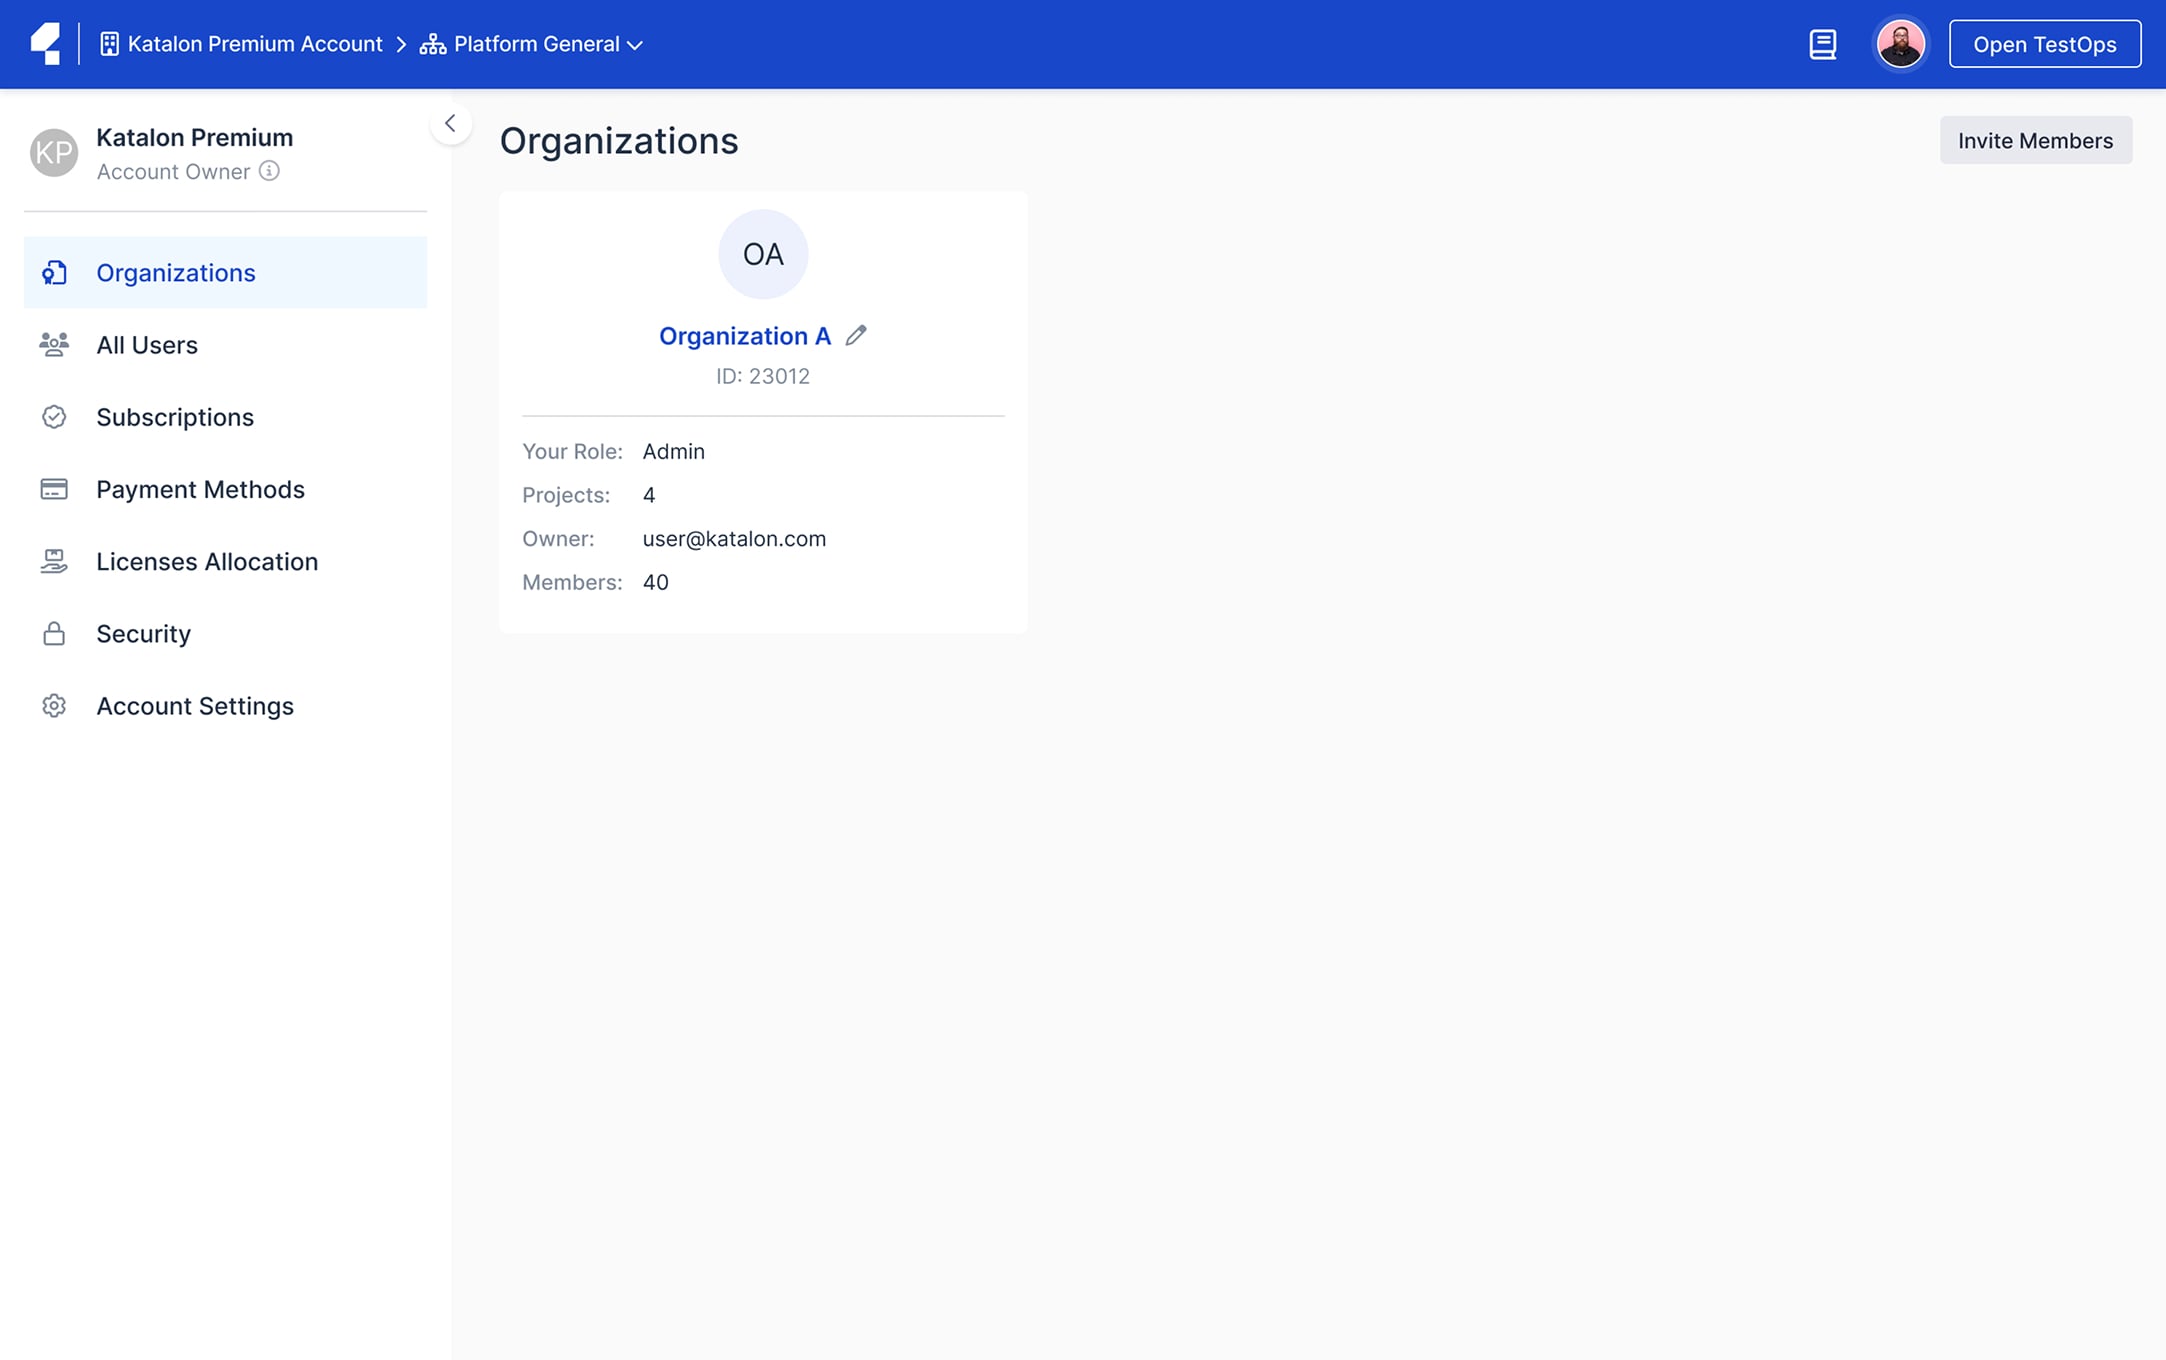
Task: Click the Katalon Premium account name
Action: point(195,137)
